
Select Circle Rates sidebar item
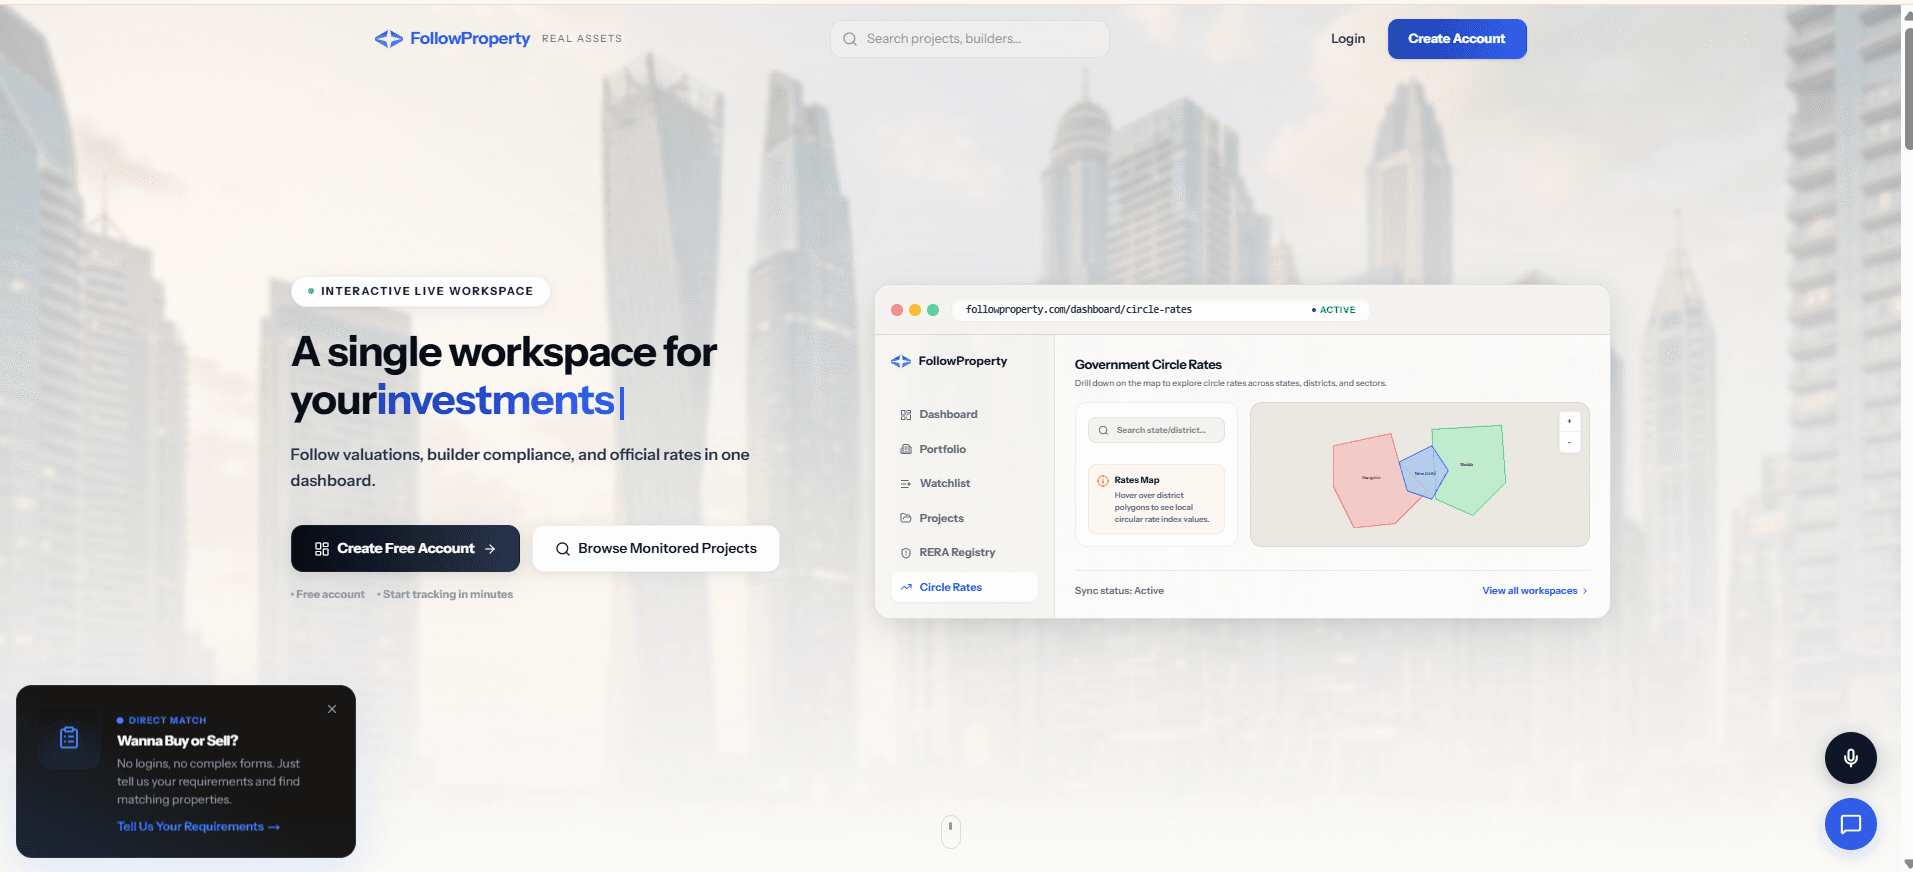click(964, 587)
